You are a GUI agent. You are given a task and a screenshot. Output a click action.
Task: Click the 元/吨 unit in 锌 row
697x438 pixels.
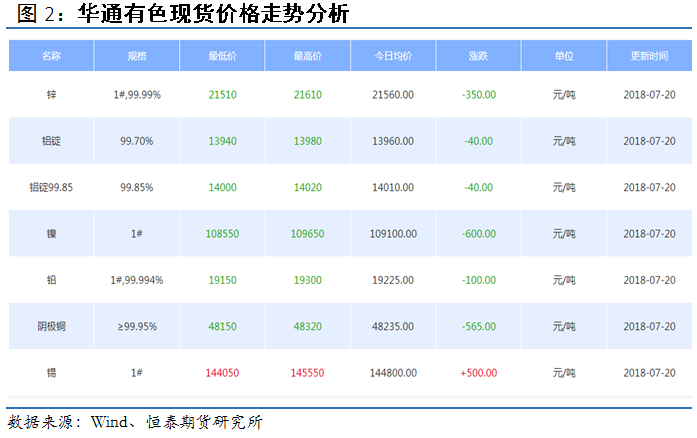(564, 95)
